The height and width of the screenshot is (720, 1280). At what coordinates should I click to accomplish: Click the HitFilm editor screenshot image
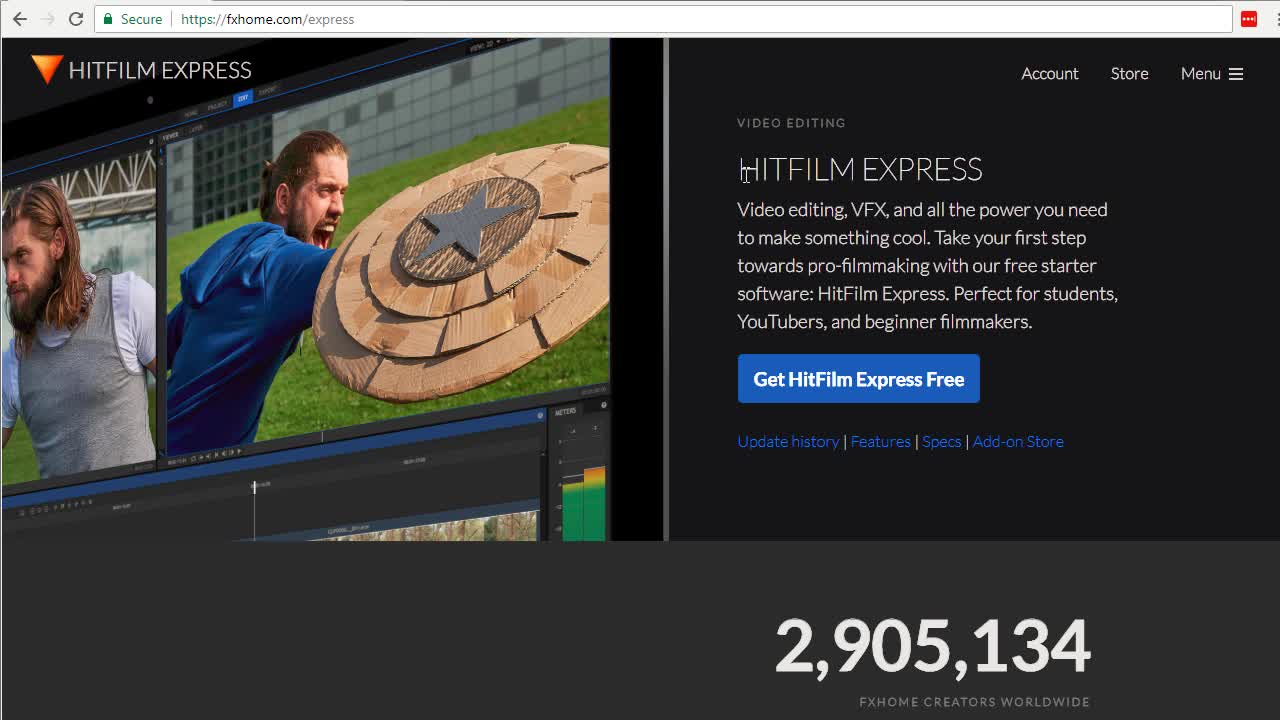(333, 290)
